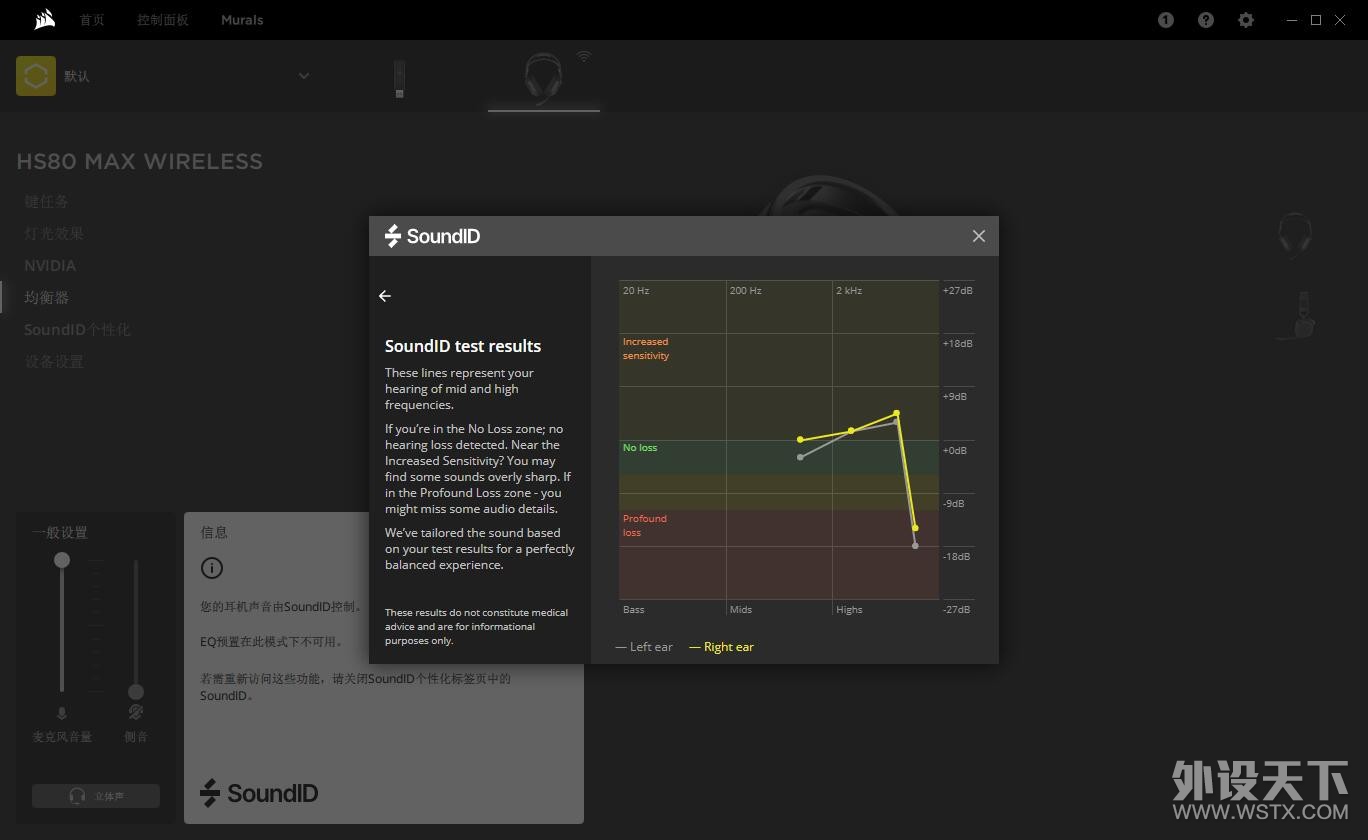Click the headset thumbnail on the right side
This screenshot has width=1368, height=840.
tap(1295, 236)
